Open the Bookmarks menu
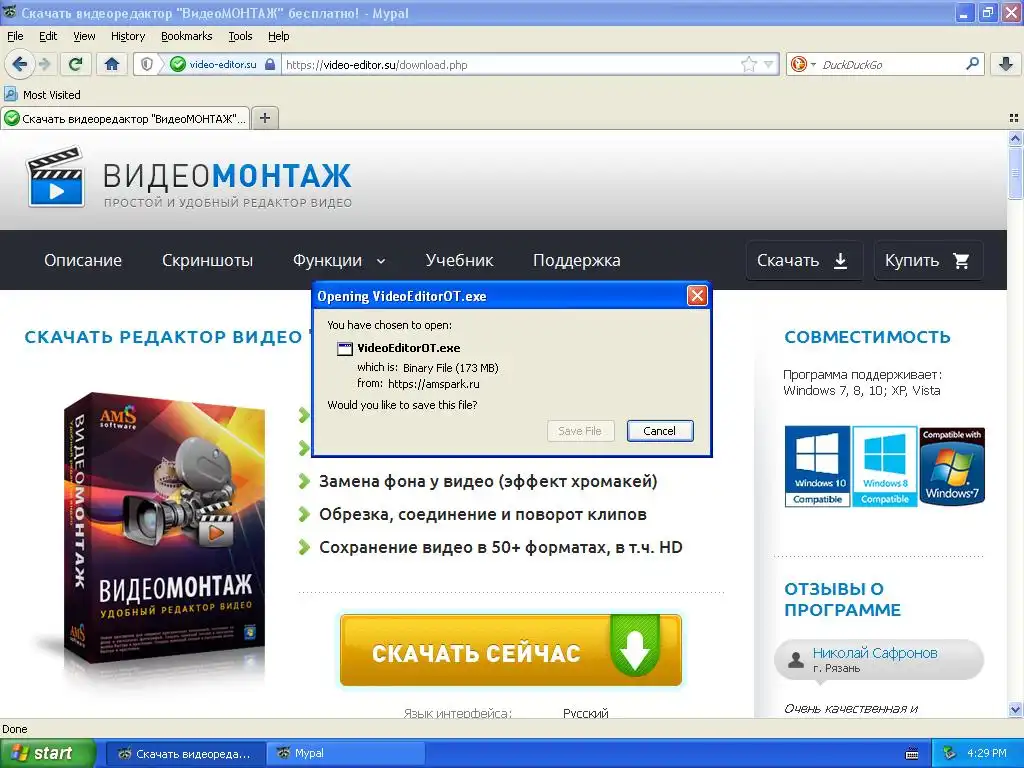Screen dimensions: 1024x768 186,36
